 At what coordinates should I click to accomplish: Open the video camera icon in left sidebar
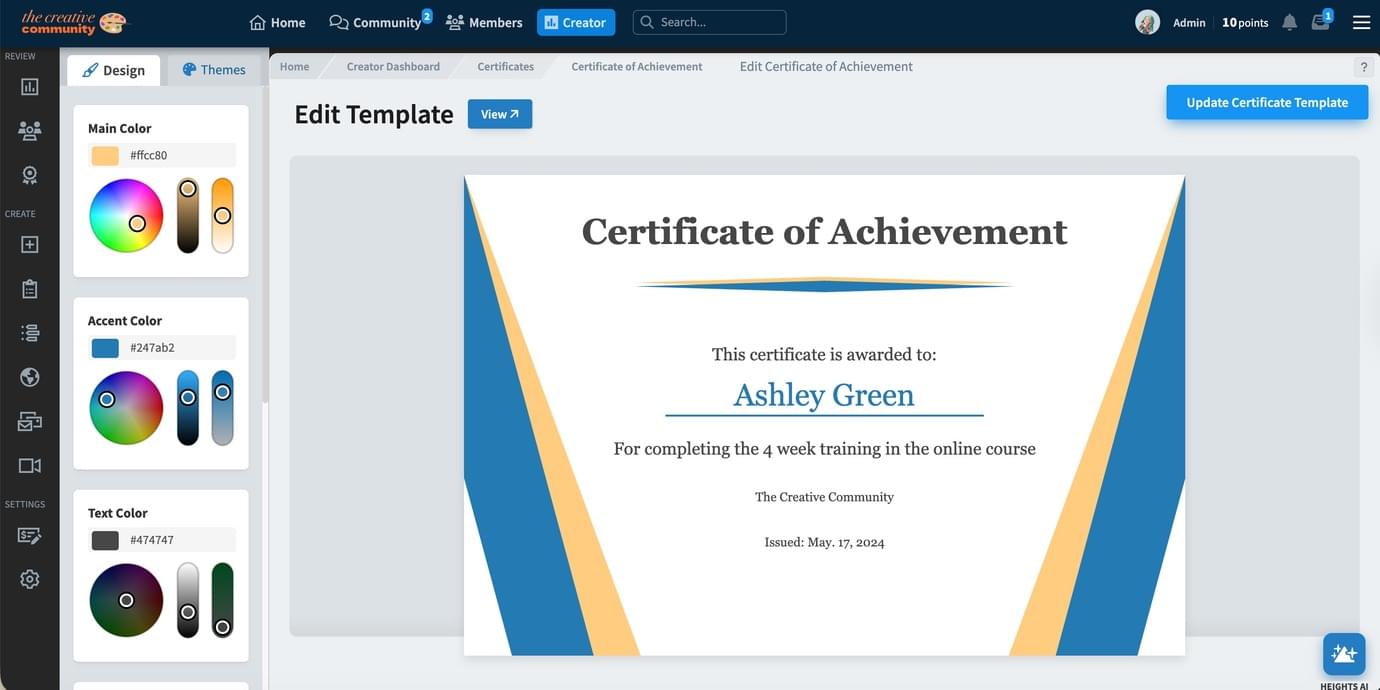[29, 465]
